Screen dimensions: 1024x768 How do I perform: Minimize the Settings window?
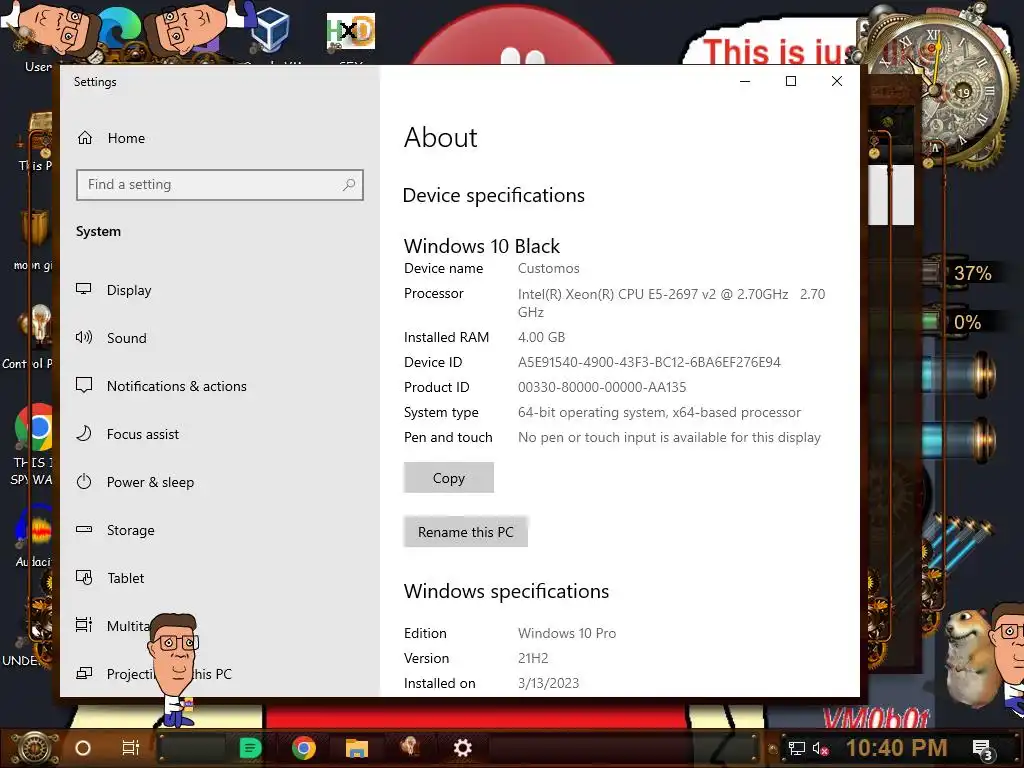click(x=745, y=81)
